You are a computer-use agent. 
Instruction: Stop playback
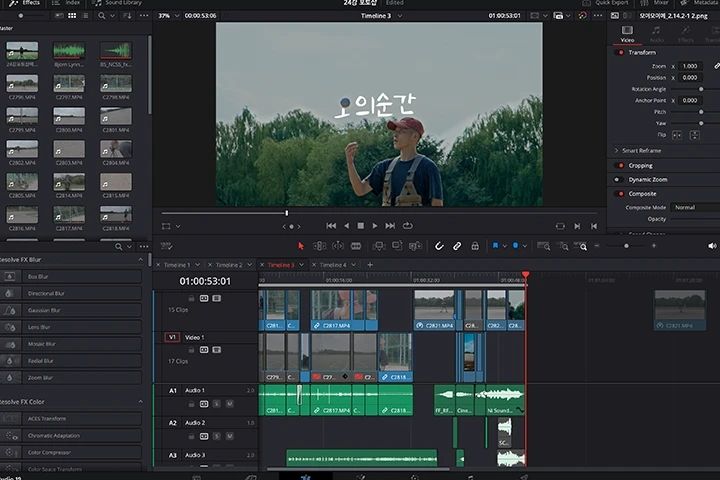(361, 226)
